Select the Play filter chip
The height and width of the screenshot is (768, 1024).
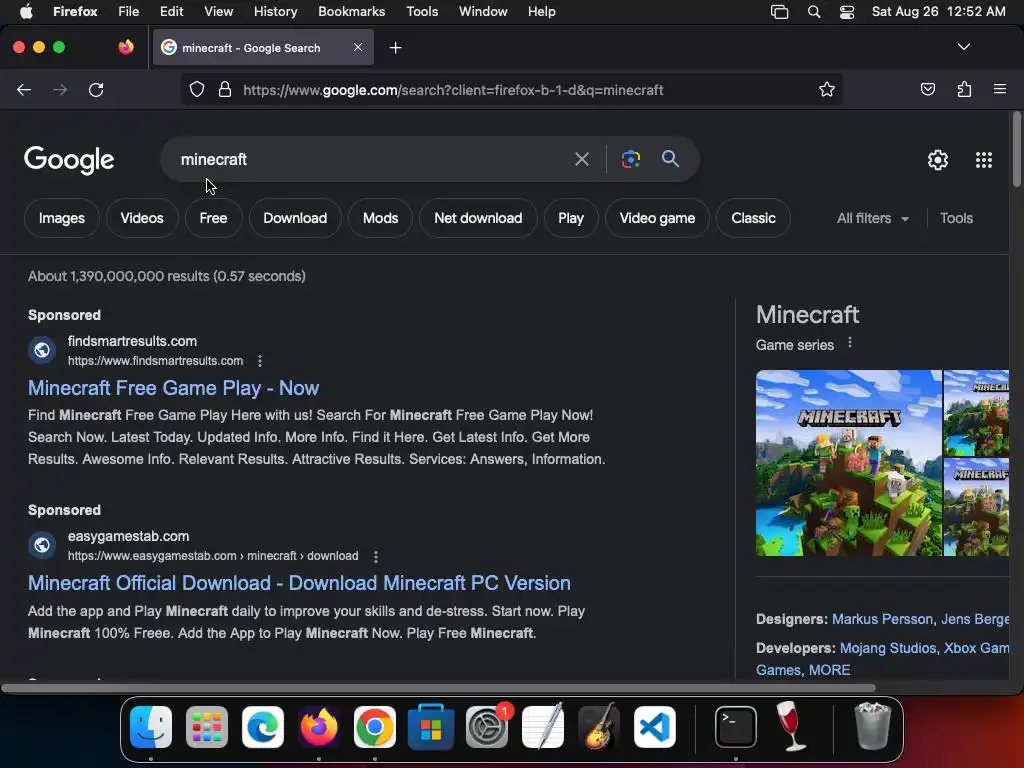[x=571, y=218]
